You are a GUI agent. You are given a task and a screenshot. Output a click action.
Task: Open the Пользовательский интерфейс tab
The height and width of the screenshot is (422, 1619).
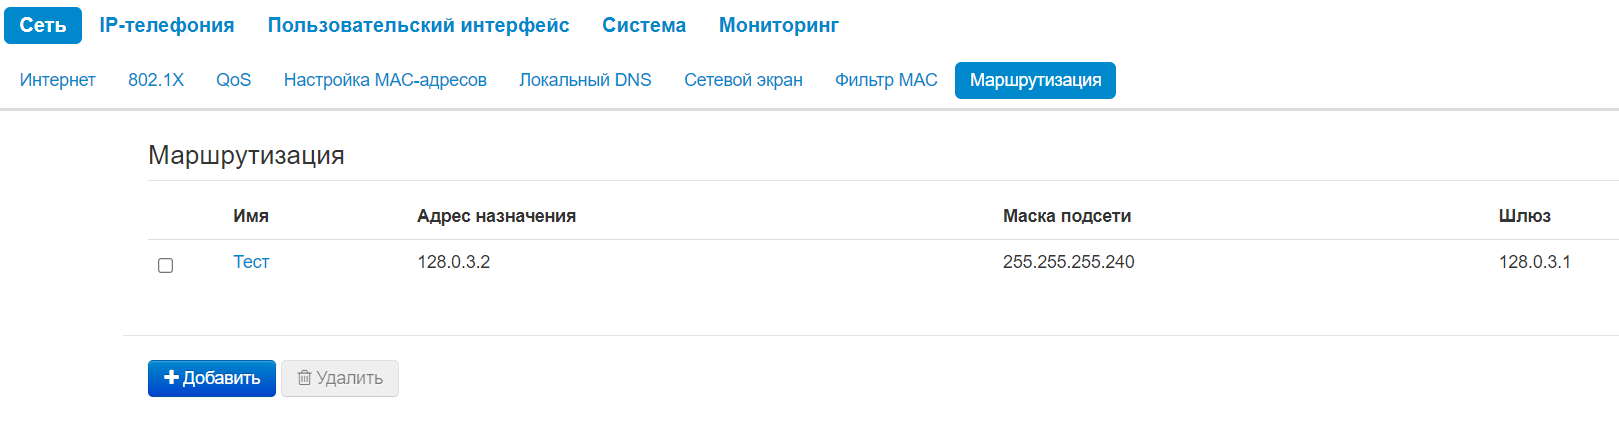coord(418,26)
